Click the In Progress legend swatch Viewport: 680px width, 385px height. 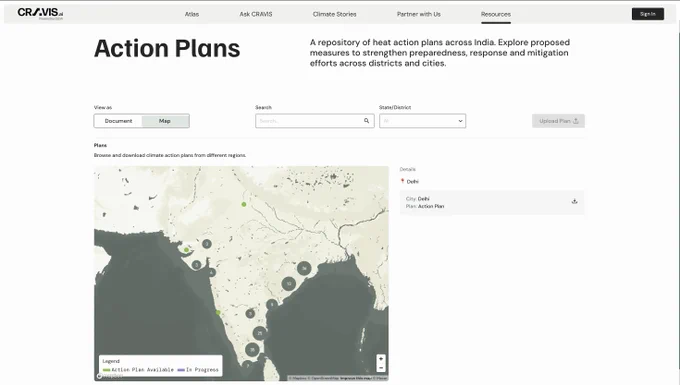point(181,370)
